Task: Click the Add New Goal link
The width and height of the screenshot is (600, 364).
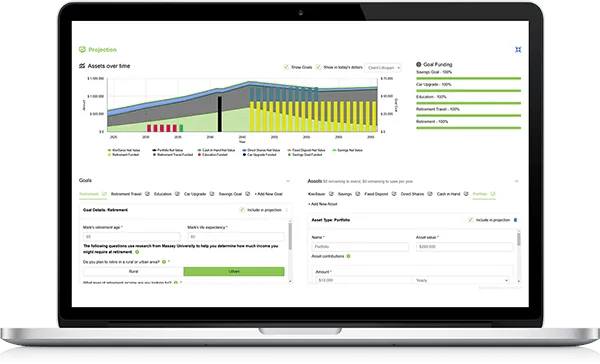Action: [x=269, y=194]
